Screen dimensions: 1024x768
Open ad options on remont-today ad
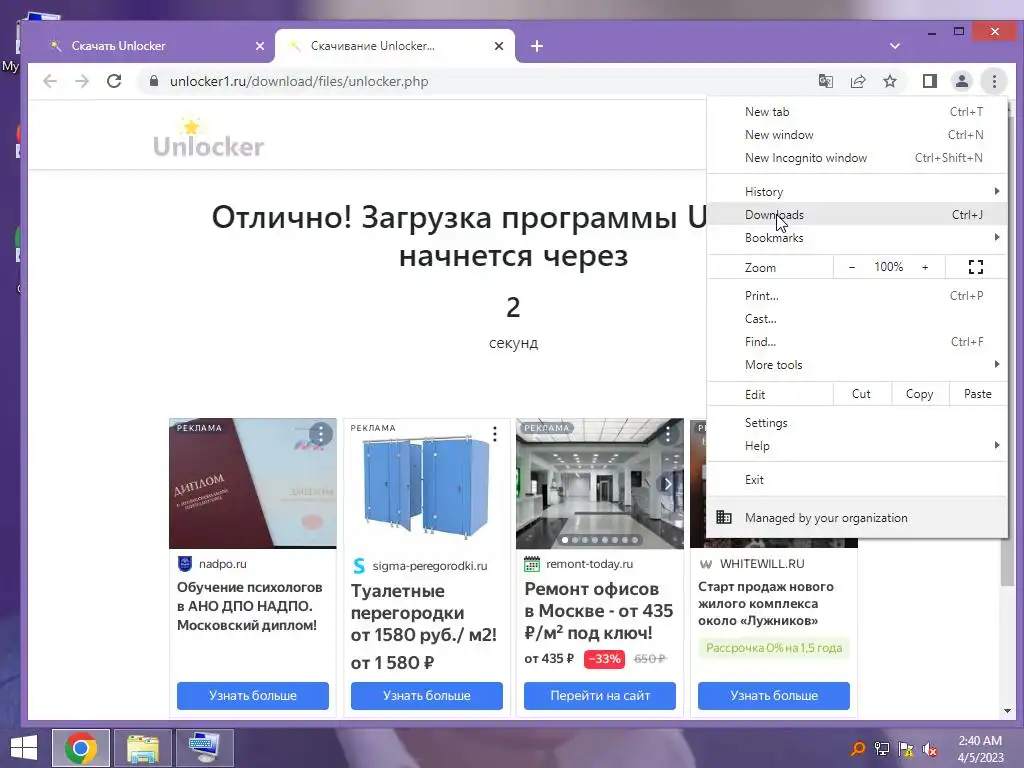tap(667, 434)
